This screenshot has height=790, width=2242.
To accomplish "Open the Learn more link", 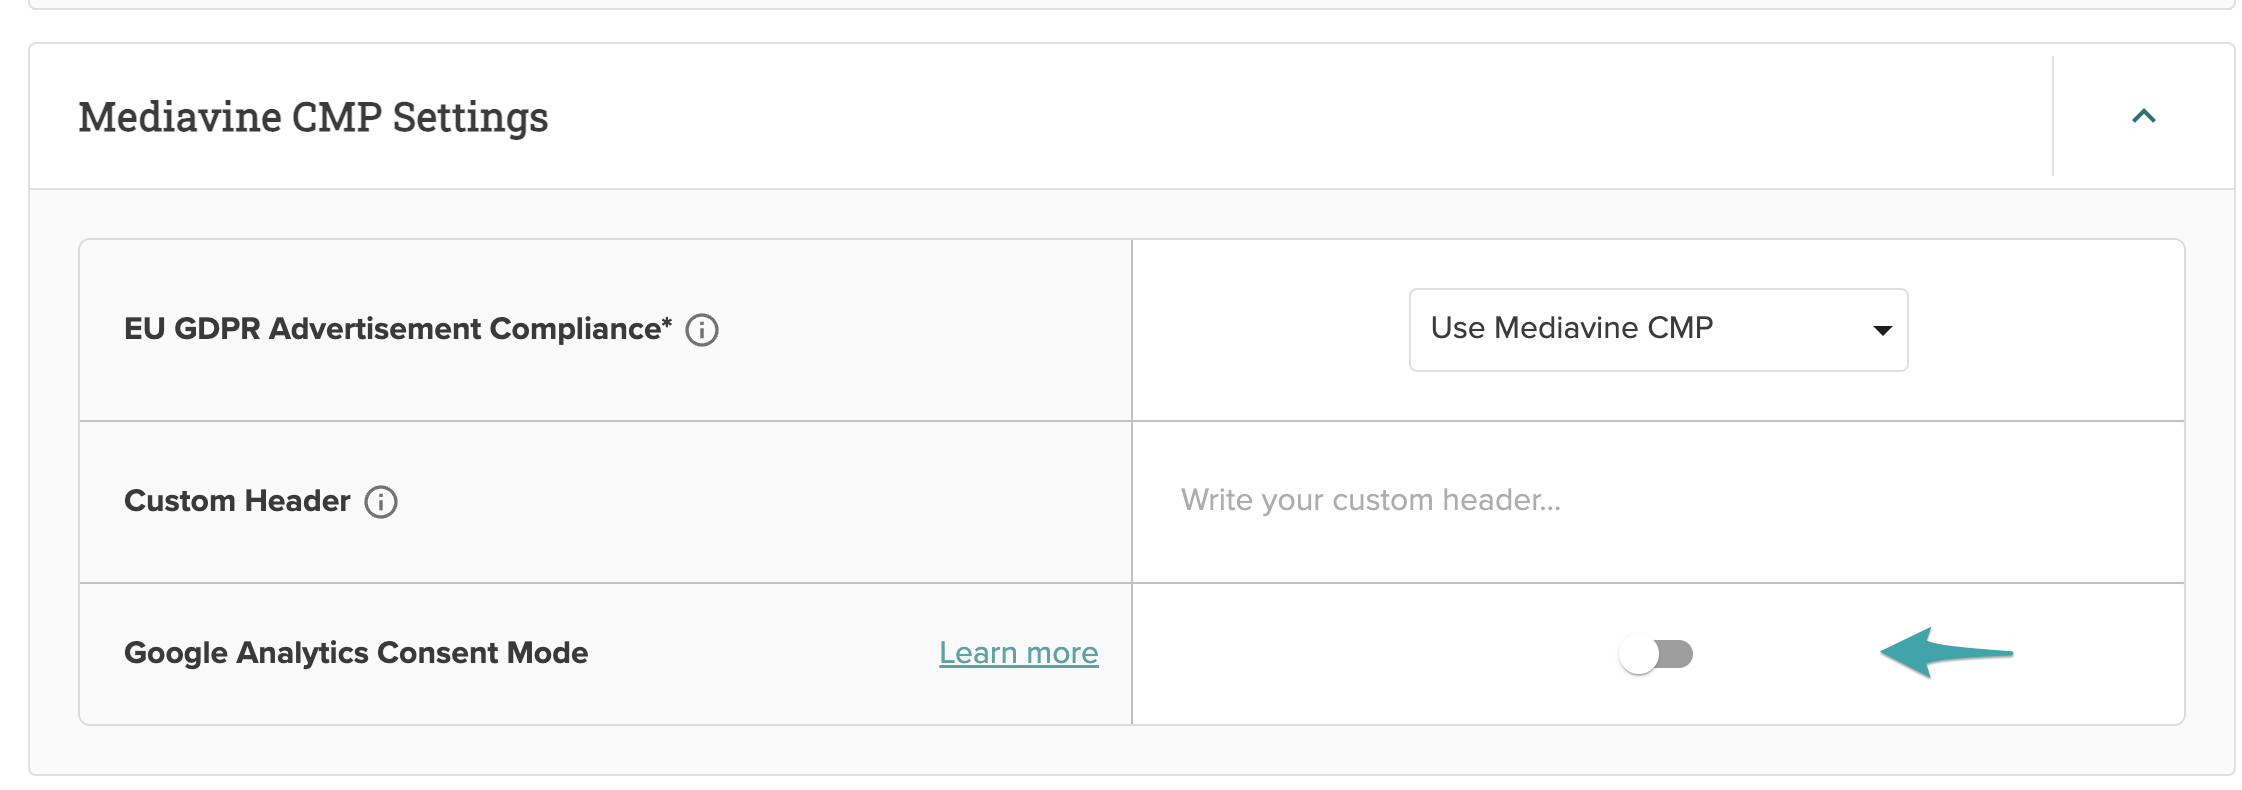I will (x=1018, y=653).
